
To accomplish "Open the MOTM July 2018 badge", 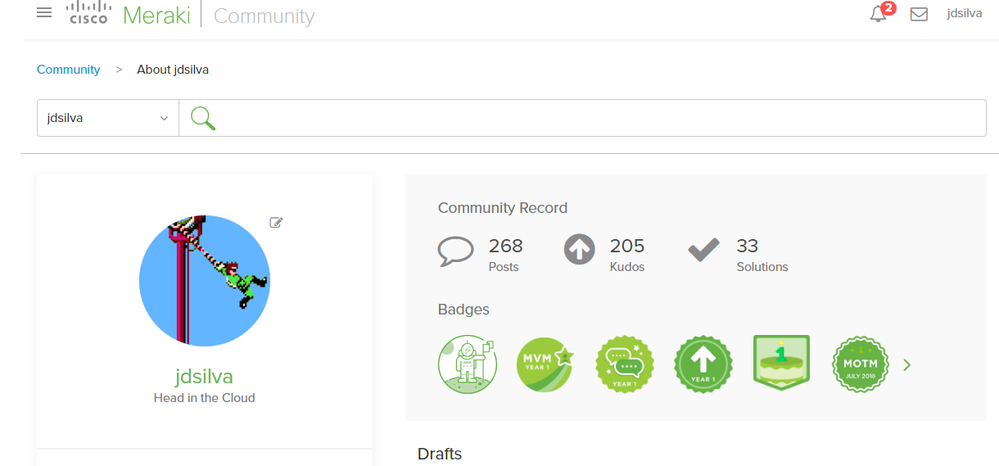I will pyautogui.click(x=860, y=364).
